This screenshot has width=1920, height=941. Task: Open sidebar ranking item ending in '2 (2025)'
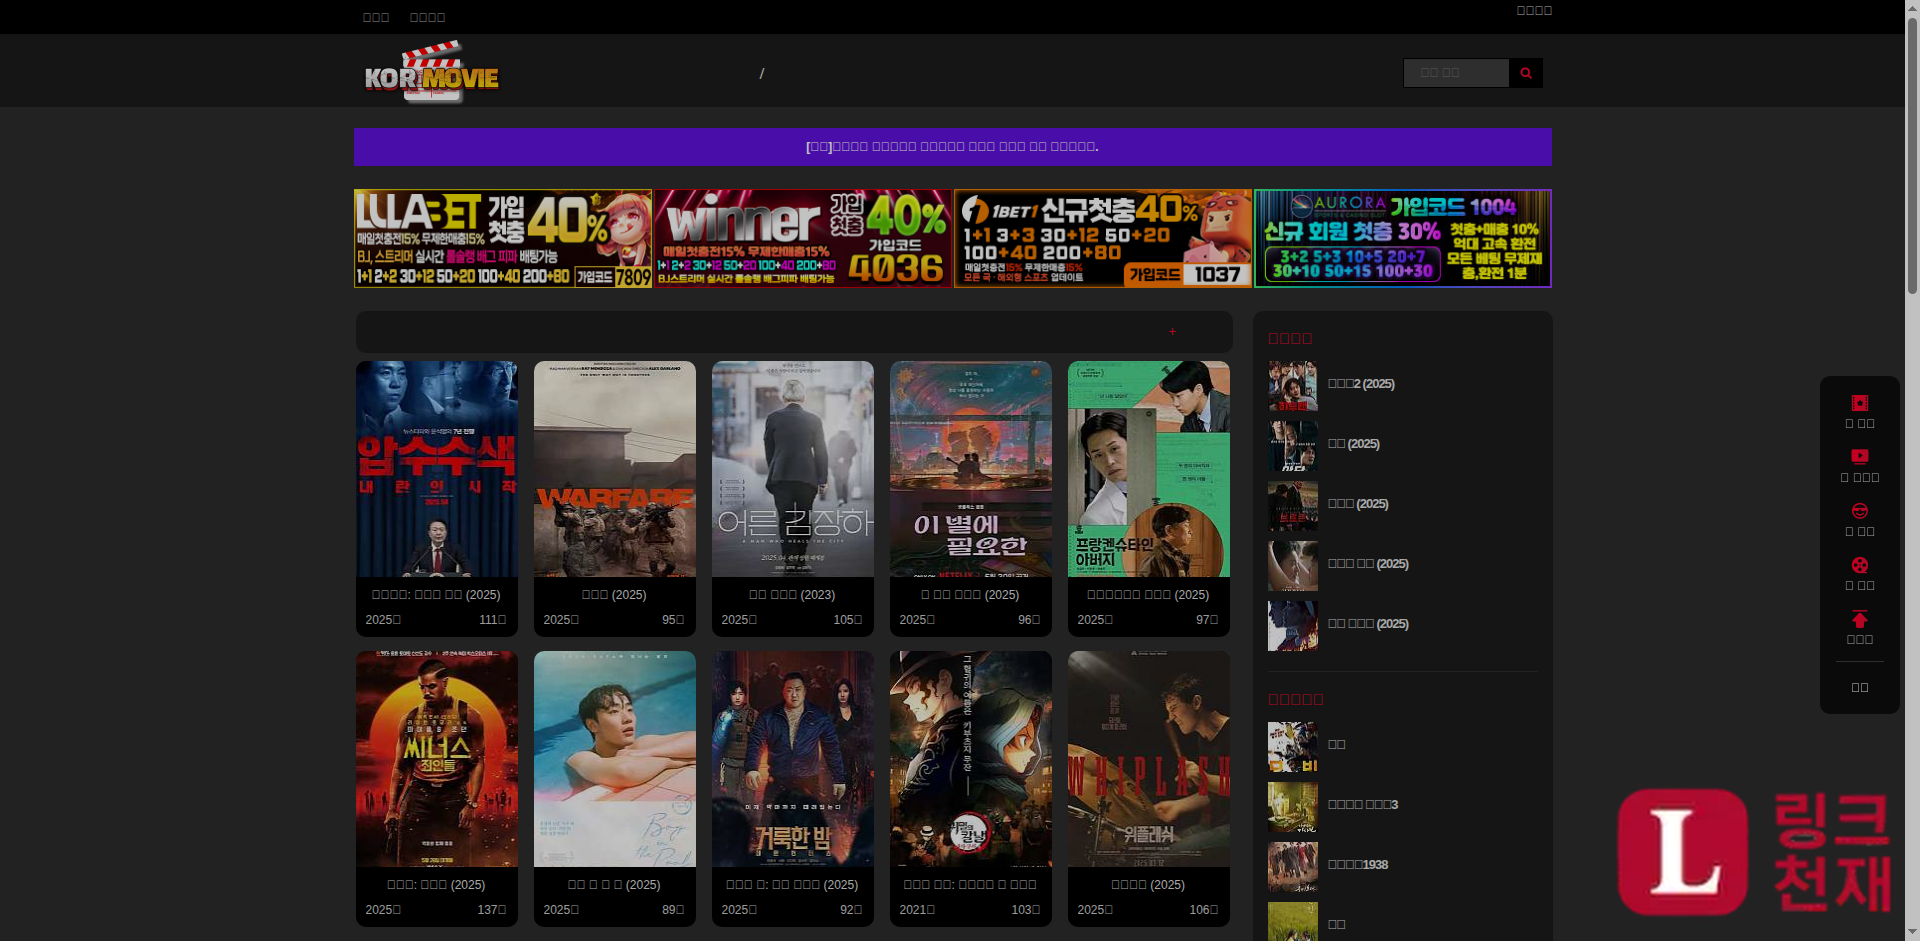coord(1361,384)
